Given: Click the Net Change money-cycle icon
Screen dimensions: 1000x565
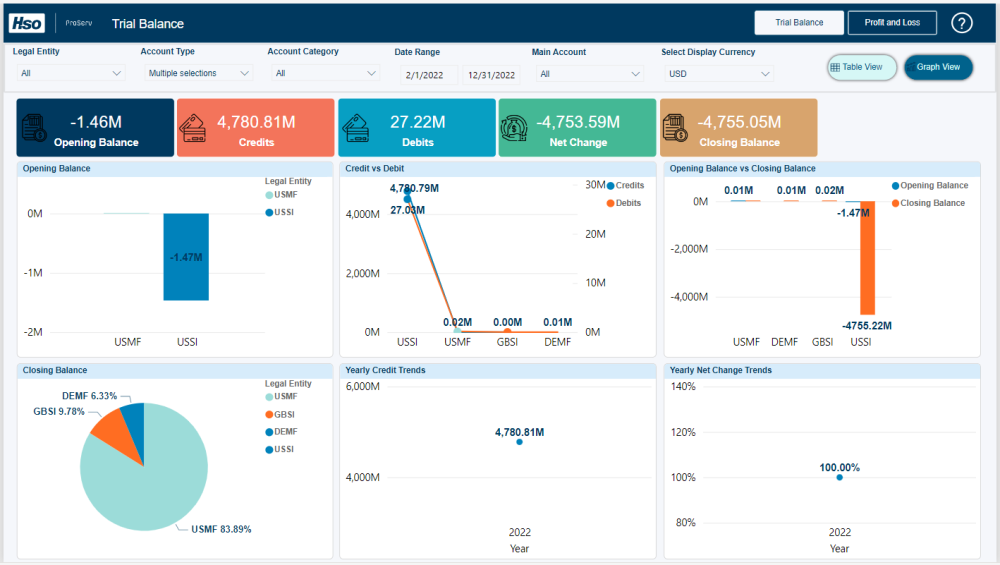Looking at the screenshot, I should (x=514, y=128).
